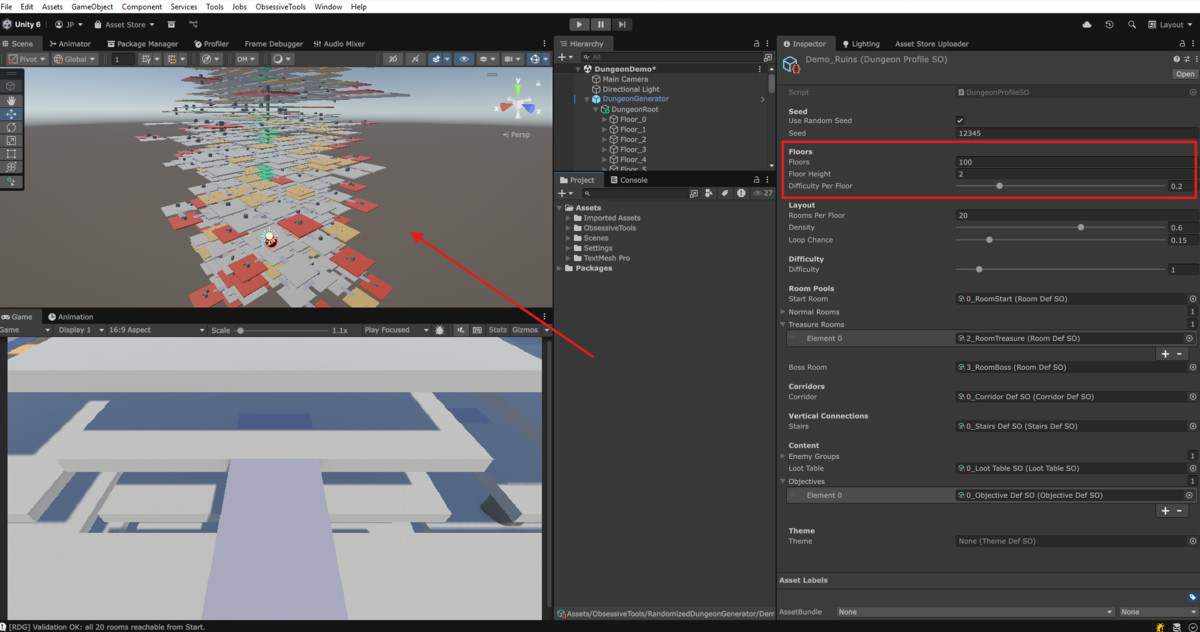Select the Rotate tool in Scene view
The width and height of the screenshot is (1200, 632).
[x=11, y=127]
